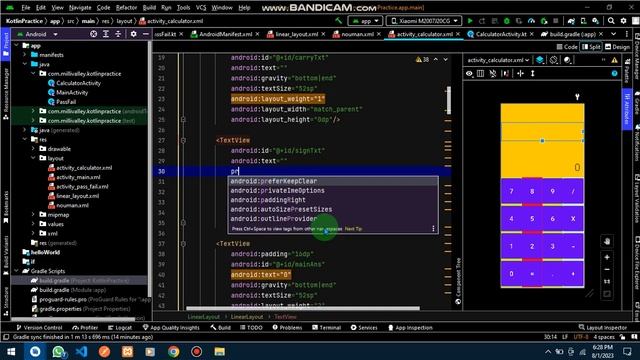
Task: Click orientation icon in preview toolbar
Action: point(553,60)
